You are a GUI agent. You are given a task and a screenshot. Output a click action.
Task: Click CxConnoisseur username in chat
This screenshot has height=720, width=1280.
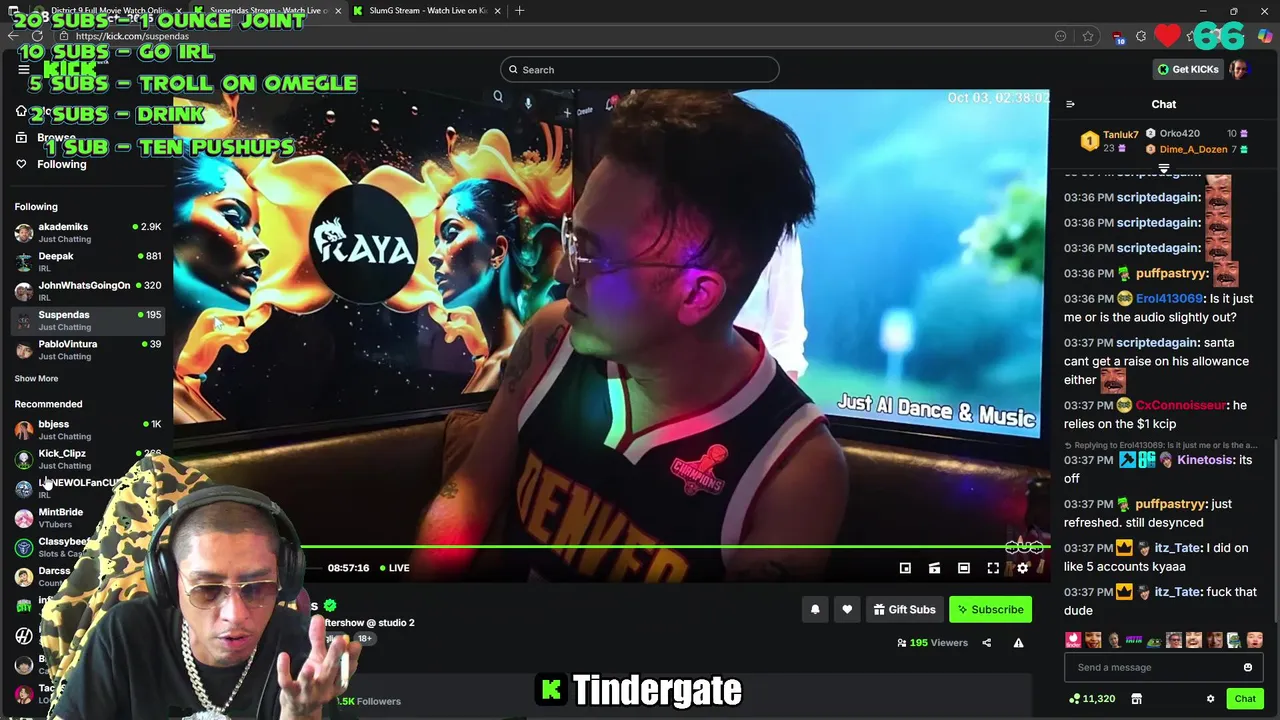tap(1180, 405)
